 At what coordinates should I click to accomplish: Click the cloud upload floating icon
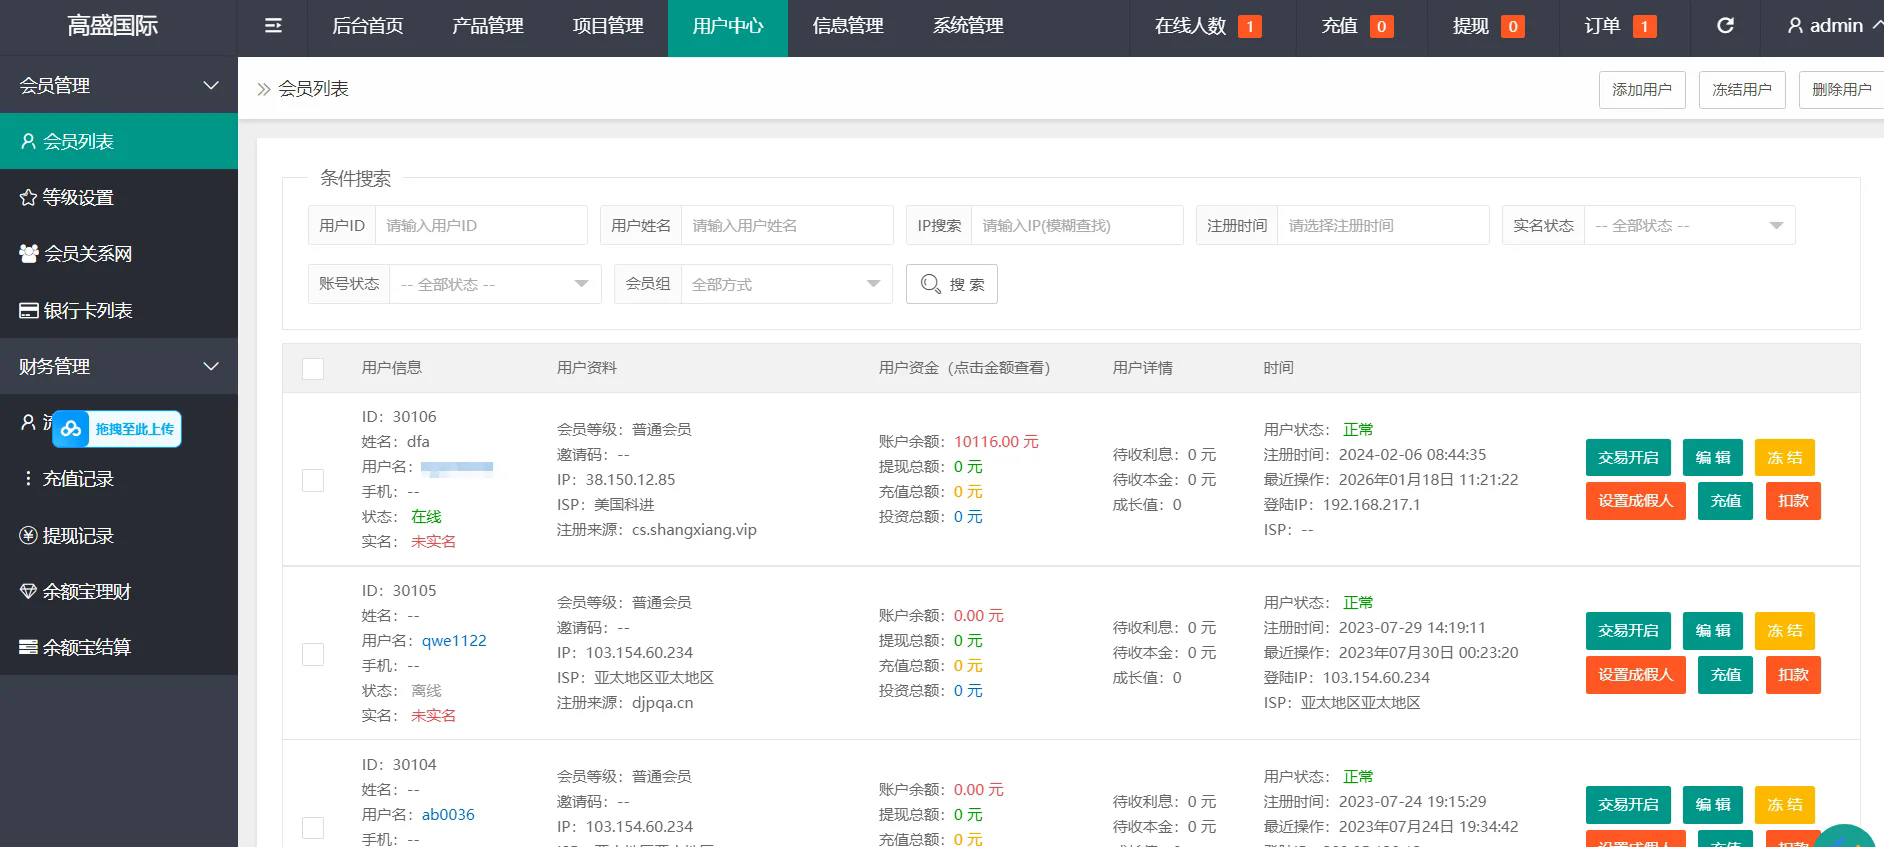[71, 429]
